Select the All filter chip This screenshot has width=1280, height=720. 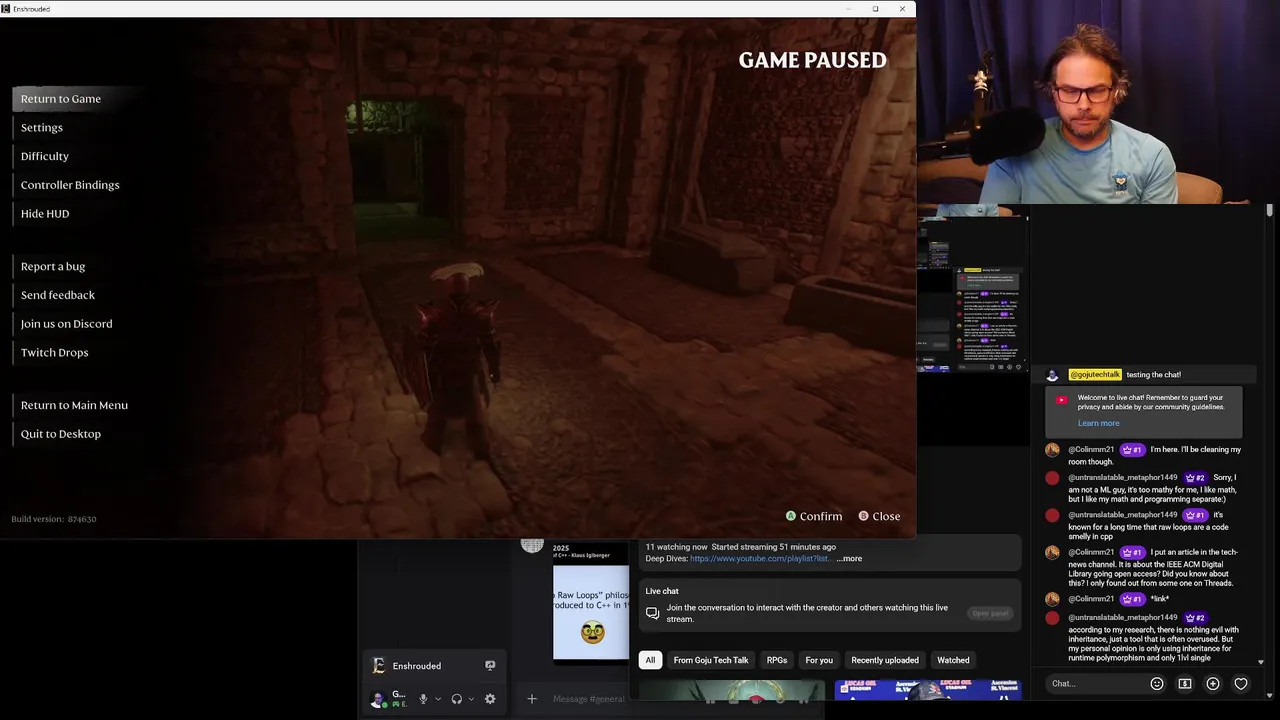click(650, 660)
